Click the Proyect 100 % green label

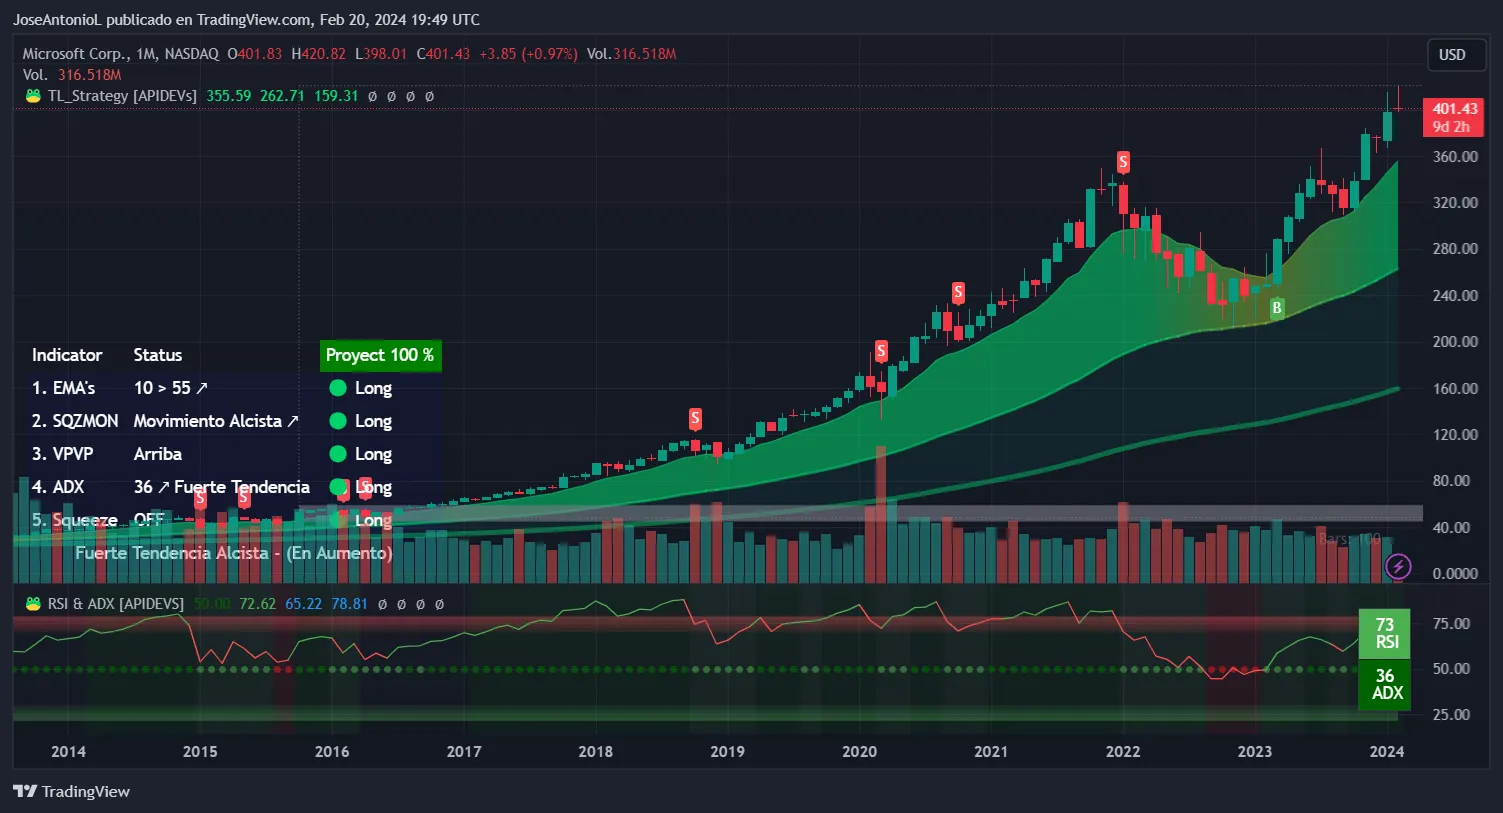point(380,355)
